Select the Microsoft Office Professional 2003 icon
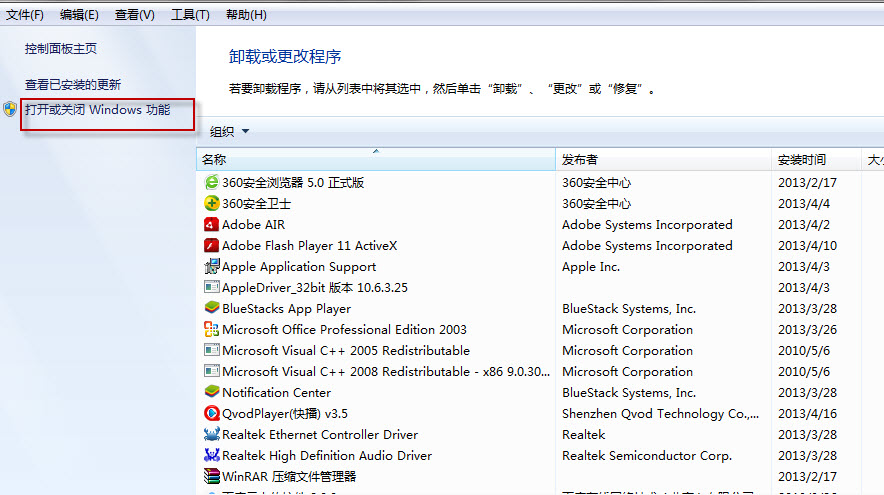Screen dimensions: 884x495 point(211,330)
